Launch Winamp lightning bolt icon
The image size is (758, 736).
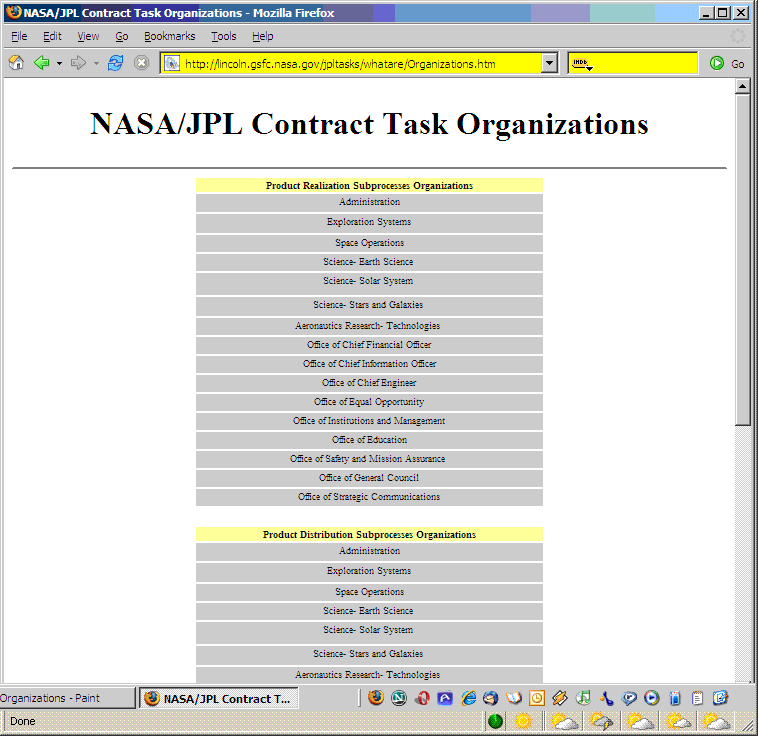pos(559,698)
